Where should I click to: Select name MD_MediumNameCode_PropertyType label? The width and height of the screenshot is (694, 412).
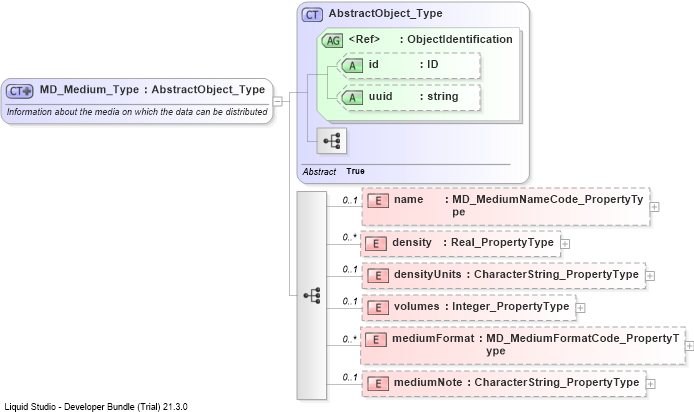[518, 205]
